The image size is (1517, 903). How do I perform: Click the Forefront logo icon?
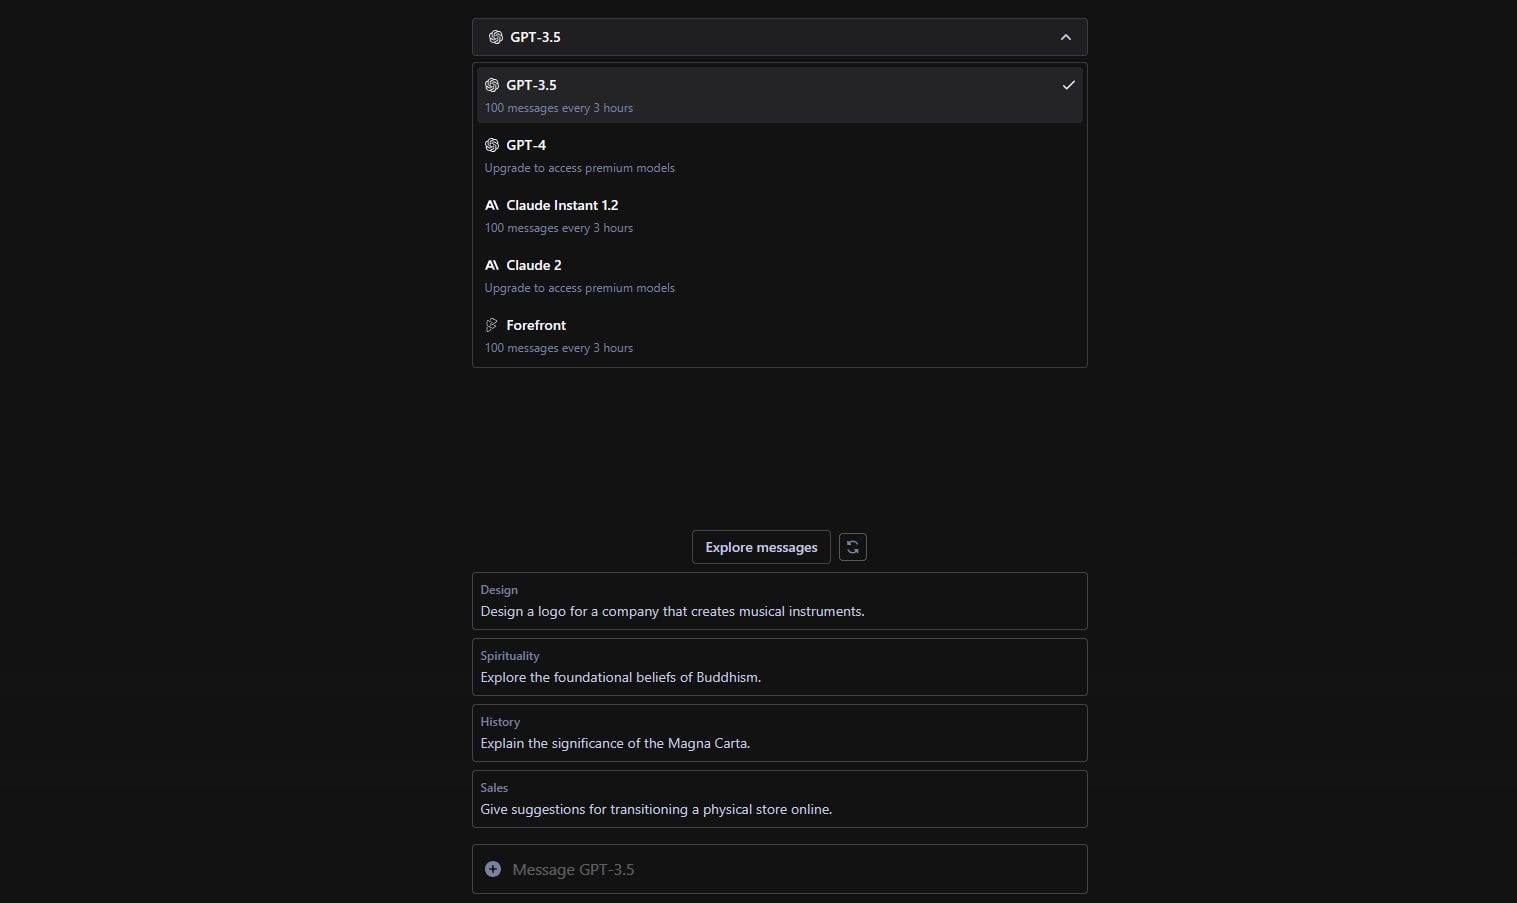pos(491,325)
